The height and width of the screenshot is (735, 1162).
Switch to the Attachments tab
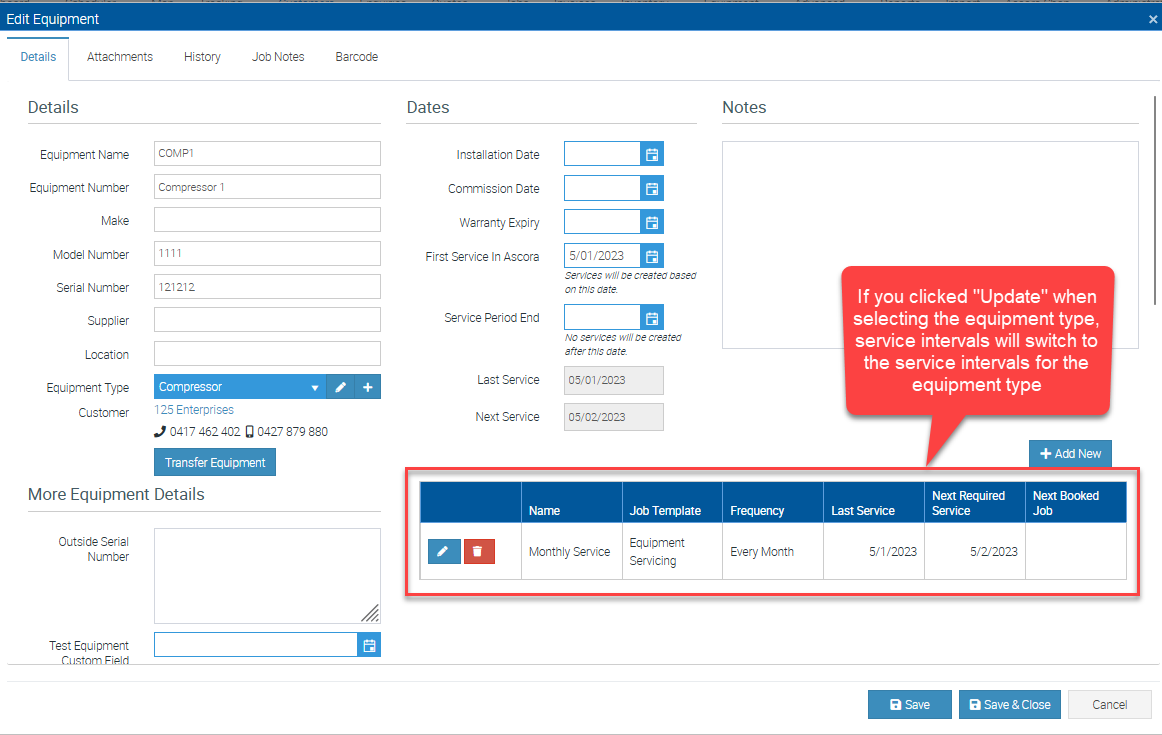point(120,57)
